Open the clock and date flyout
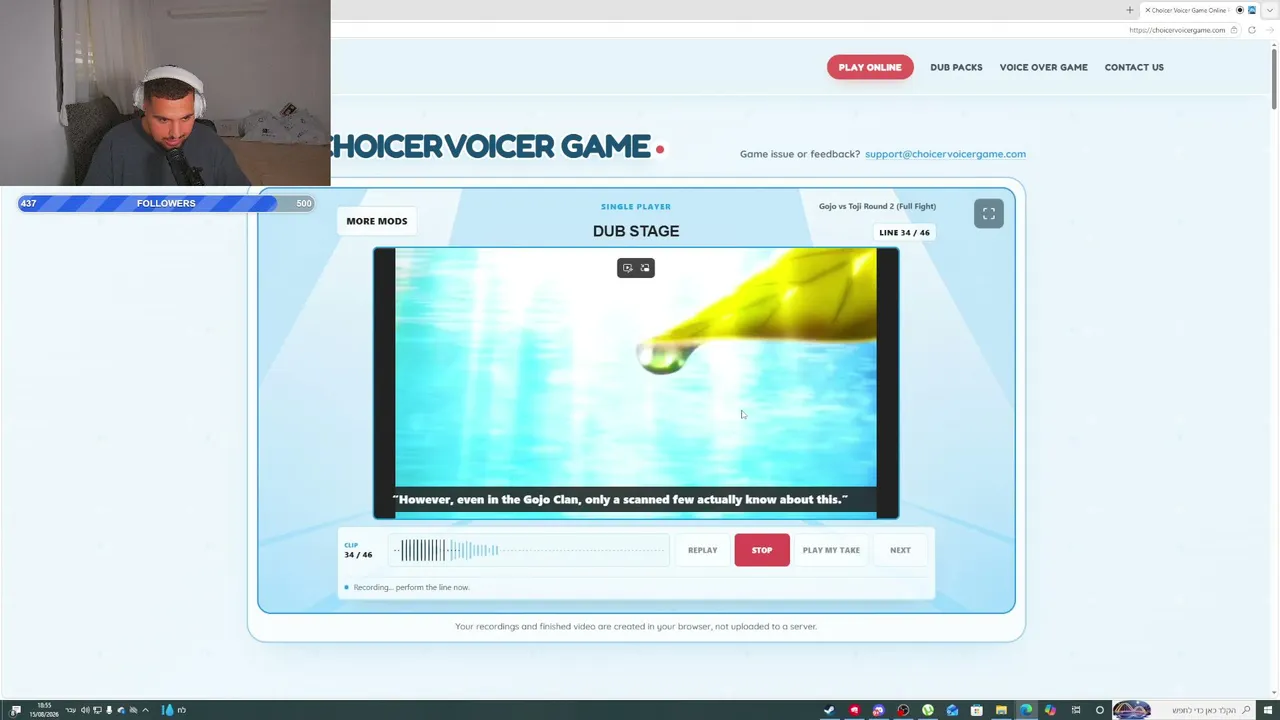 [43, 710]
